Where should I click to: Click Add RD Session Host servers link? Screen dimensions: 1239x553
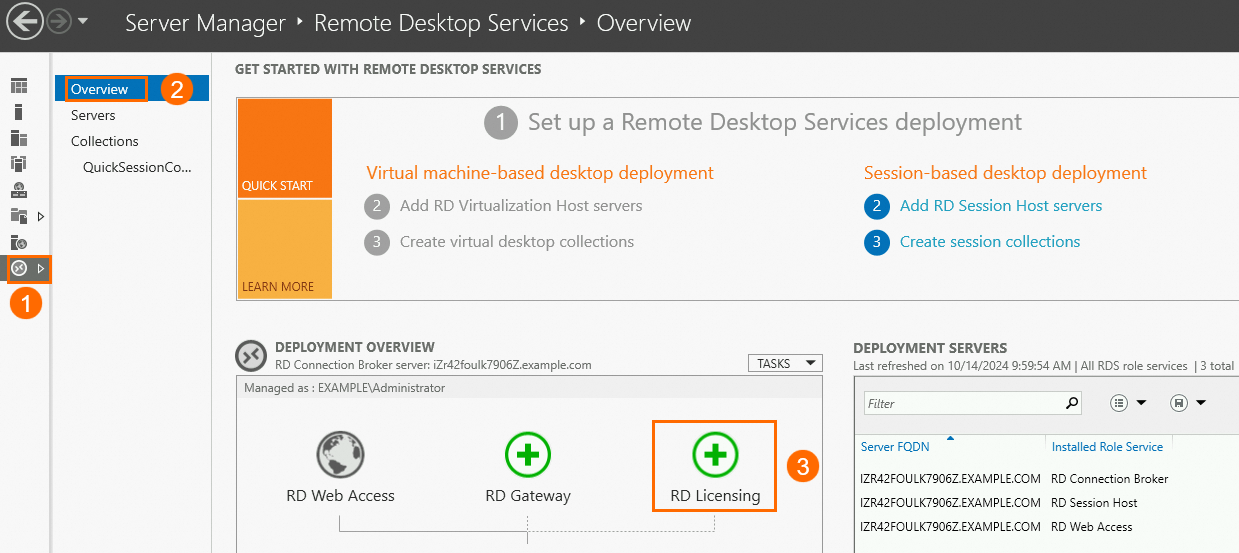(1001, 205)
